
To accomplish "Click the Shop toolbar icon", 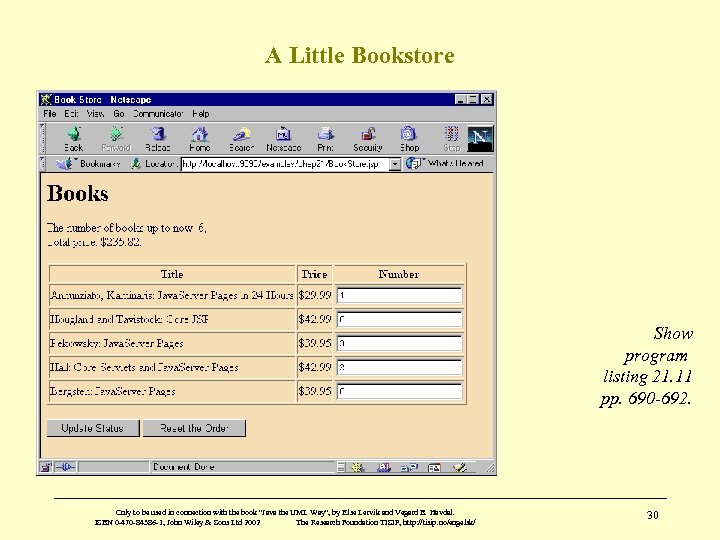I will tap(409, 134).
